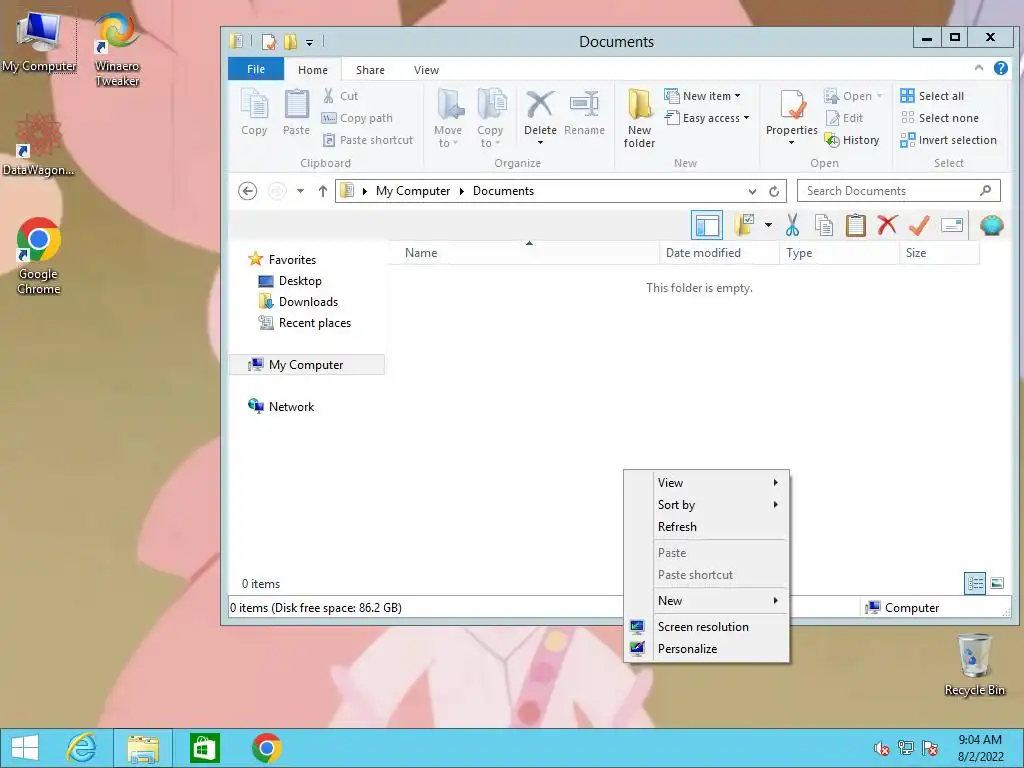1024x768 pixels.
Task: Create a New folder from the ribbon
Action: tap(639, 118)
